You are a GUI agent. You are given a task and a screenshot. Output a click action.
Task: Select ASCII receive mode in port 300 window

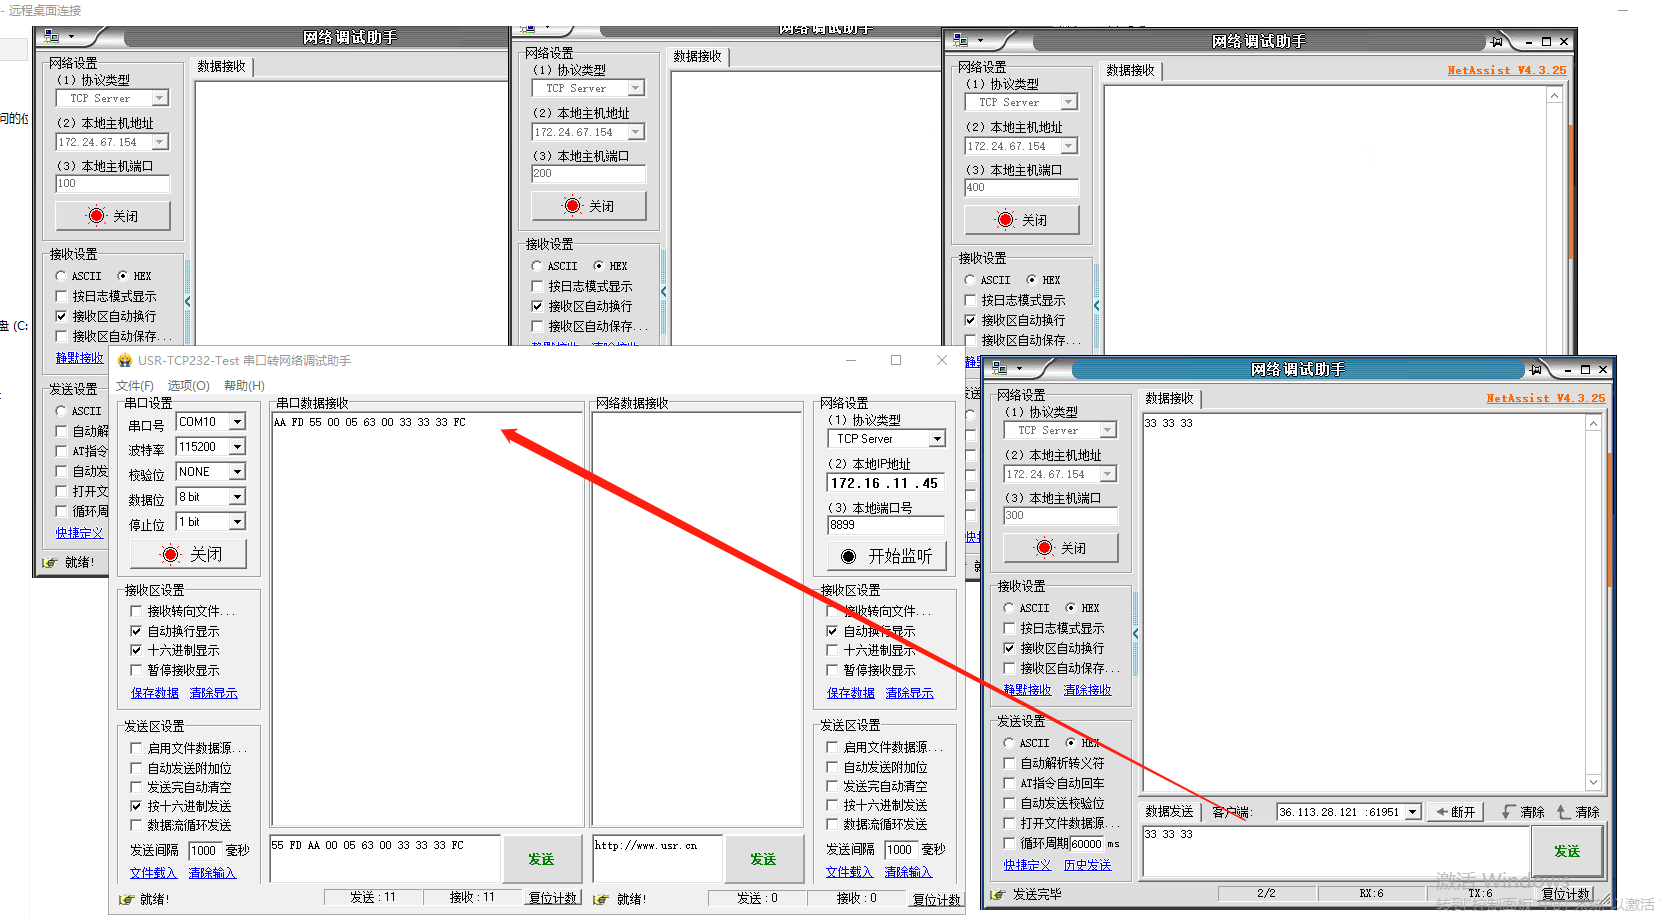coord(1009,608)
